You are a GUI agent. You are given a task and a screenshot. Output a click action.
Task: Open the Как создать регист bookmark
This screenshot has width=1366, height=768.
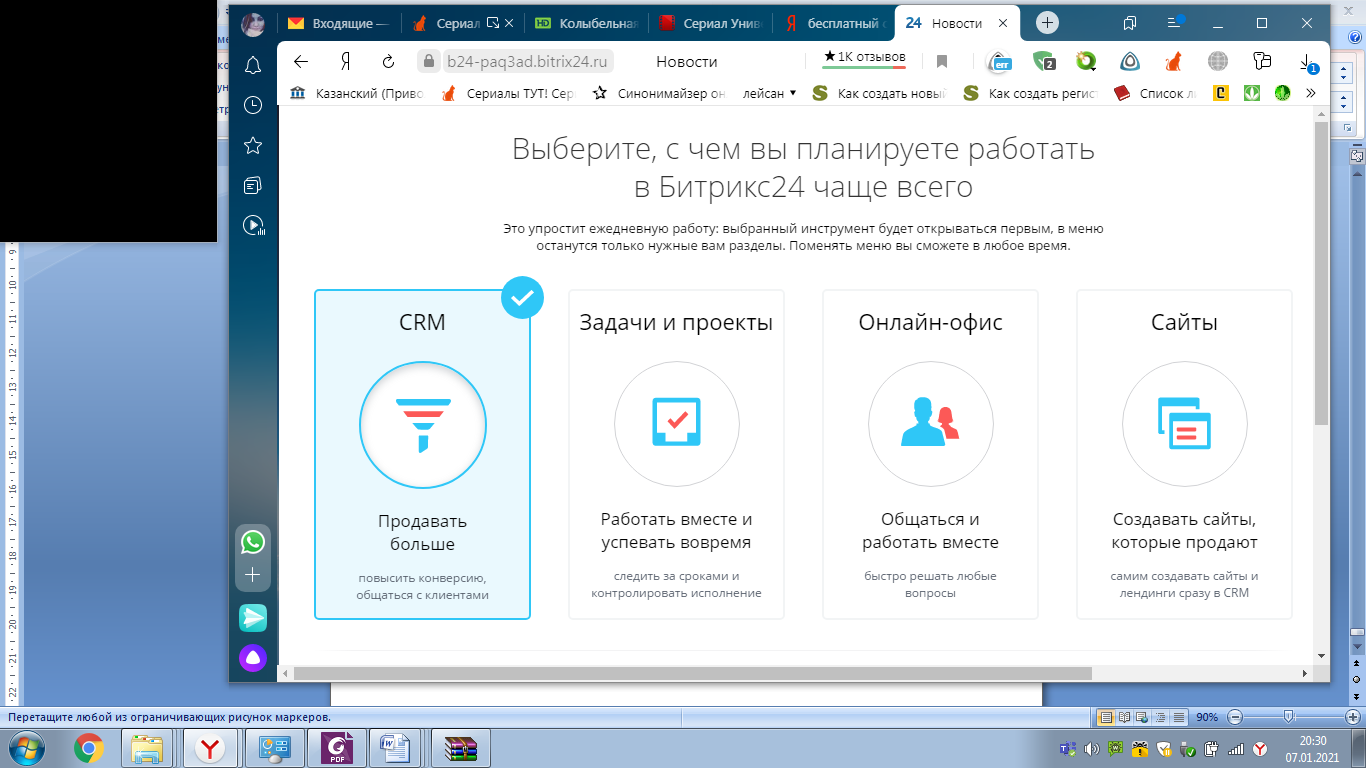(x=1031, y=93)
